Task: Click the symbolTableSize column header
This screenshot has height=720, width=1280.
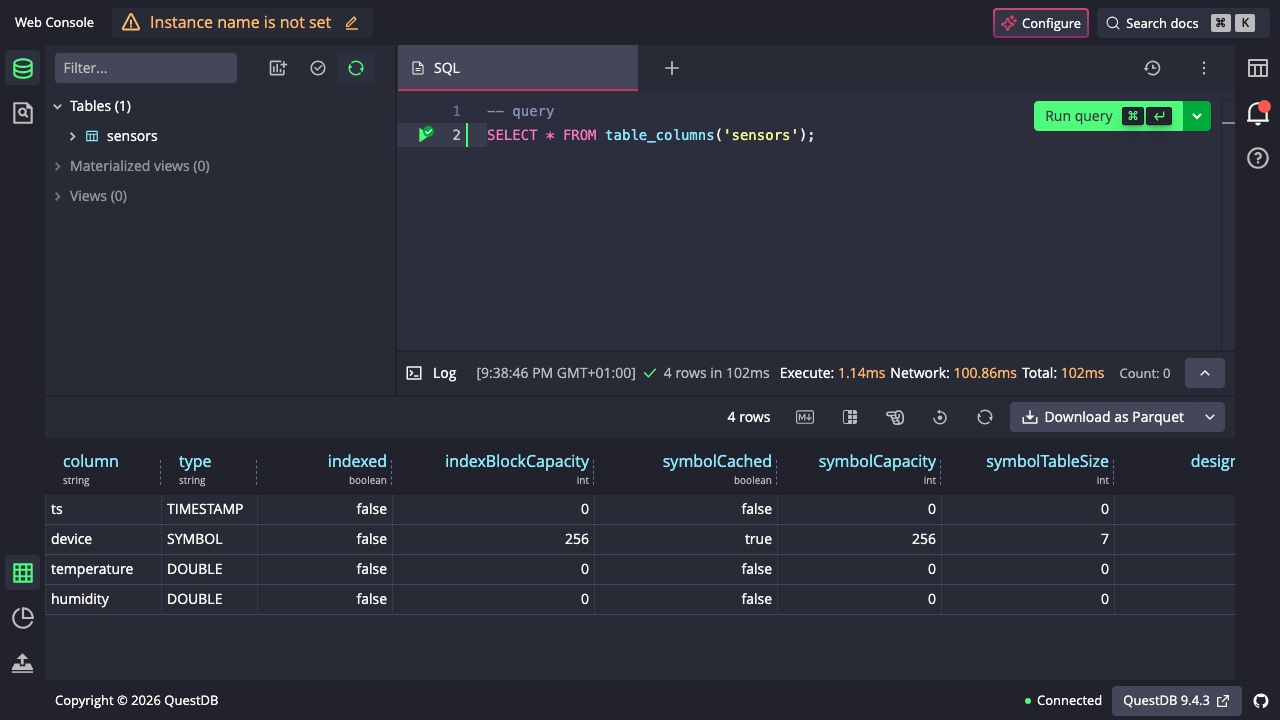Action: click(1047, 461)
